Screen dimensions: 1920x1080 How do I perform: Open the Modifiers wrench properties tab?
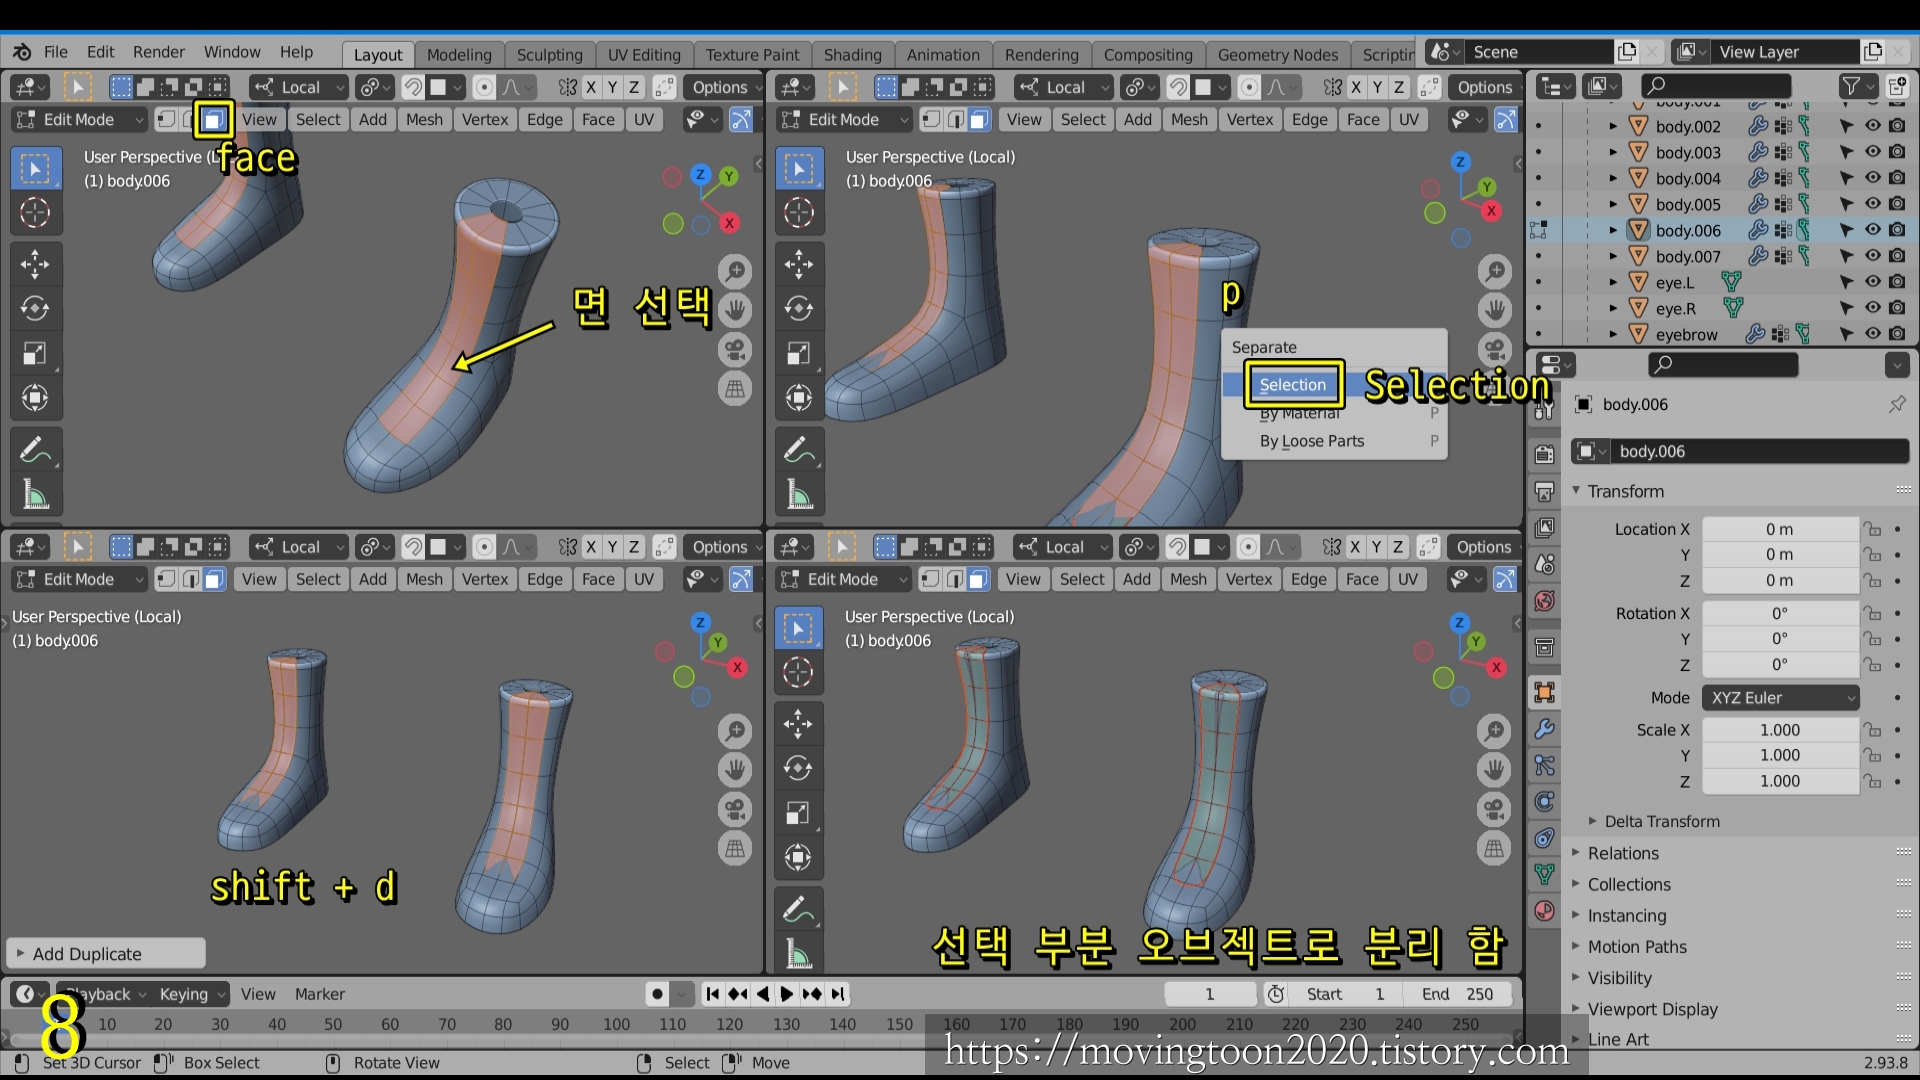coord(1544,729)
